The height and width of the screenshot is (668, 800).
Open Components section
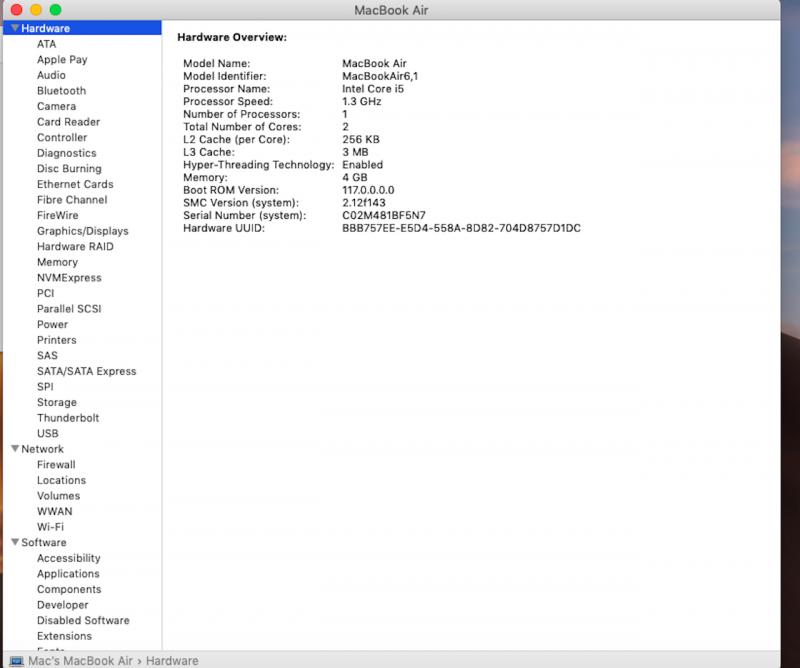click(x=69, y=589)
